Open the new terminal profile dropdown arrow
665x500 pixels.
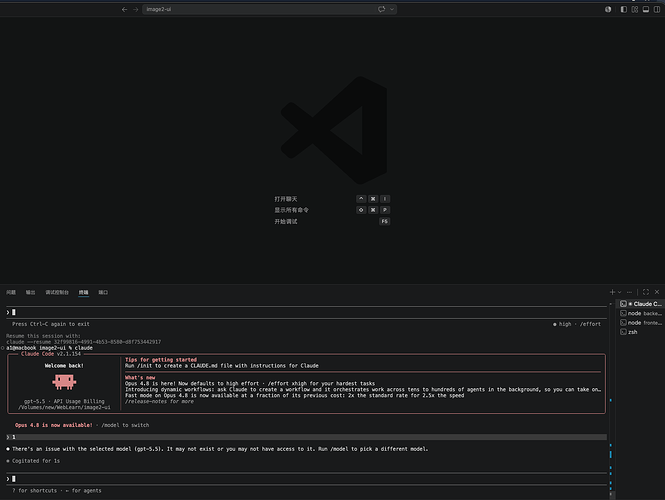tap(620, 292)
